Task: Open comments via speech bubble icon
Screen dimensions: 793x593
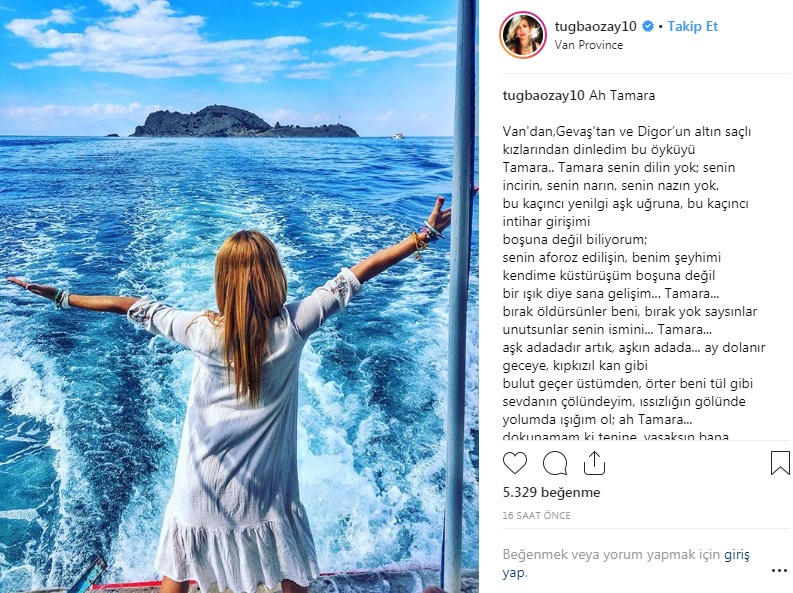Action: [x=555, y=463]
